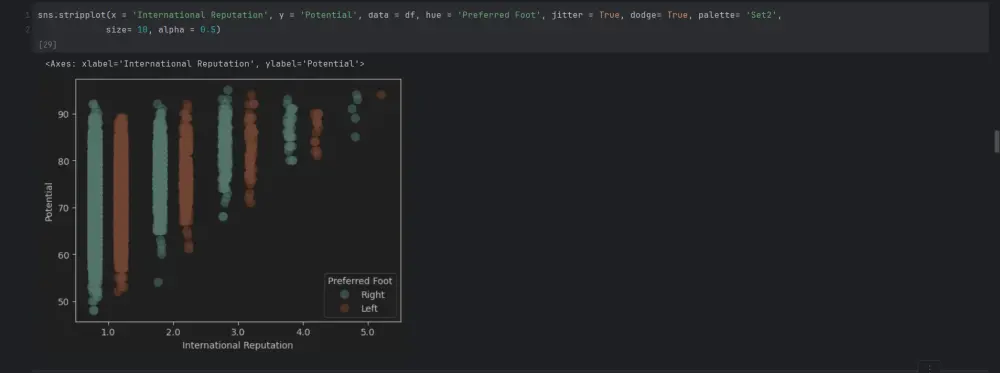Click the 50 y-axis tick label
The width and height of the screenshot is (1000, 373).
pyautogui.click(x=63, y=302)
